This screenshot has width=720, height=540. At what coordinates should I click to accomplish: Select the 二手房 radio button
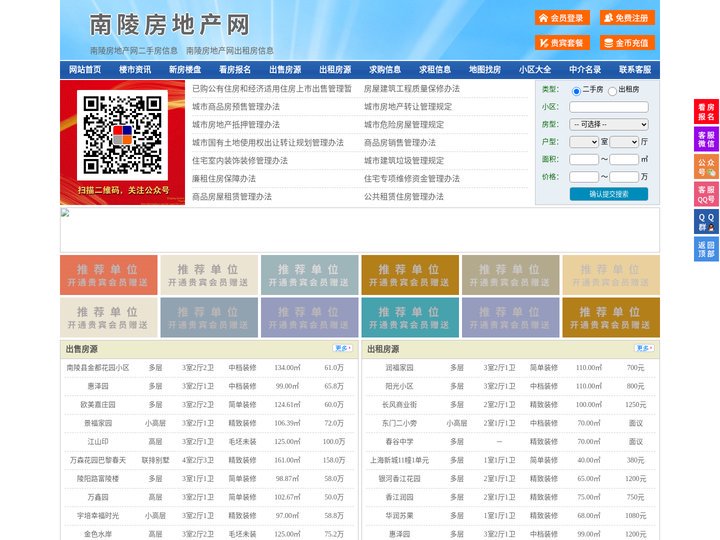[x=576, y=91]
